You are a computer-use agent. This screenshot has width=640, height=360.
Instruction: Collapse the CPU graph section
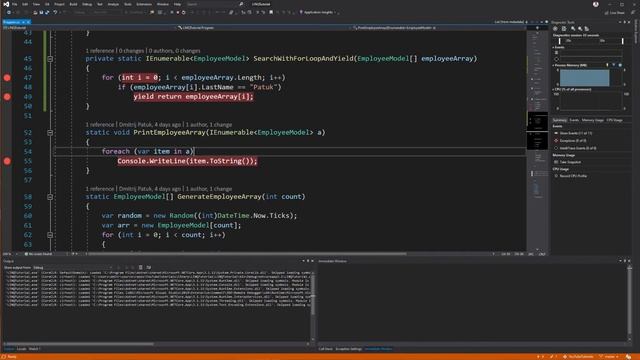pyautogui.click(x=553, y=89)
